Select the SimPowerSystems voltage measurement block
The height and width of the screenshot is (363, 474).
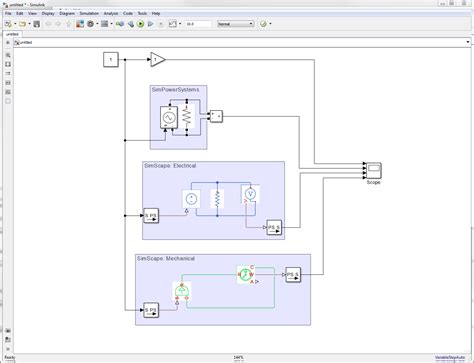click(x=216, y=116)
